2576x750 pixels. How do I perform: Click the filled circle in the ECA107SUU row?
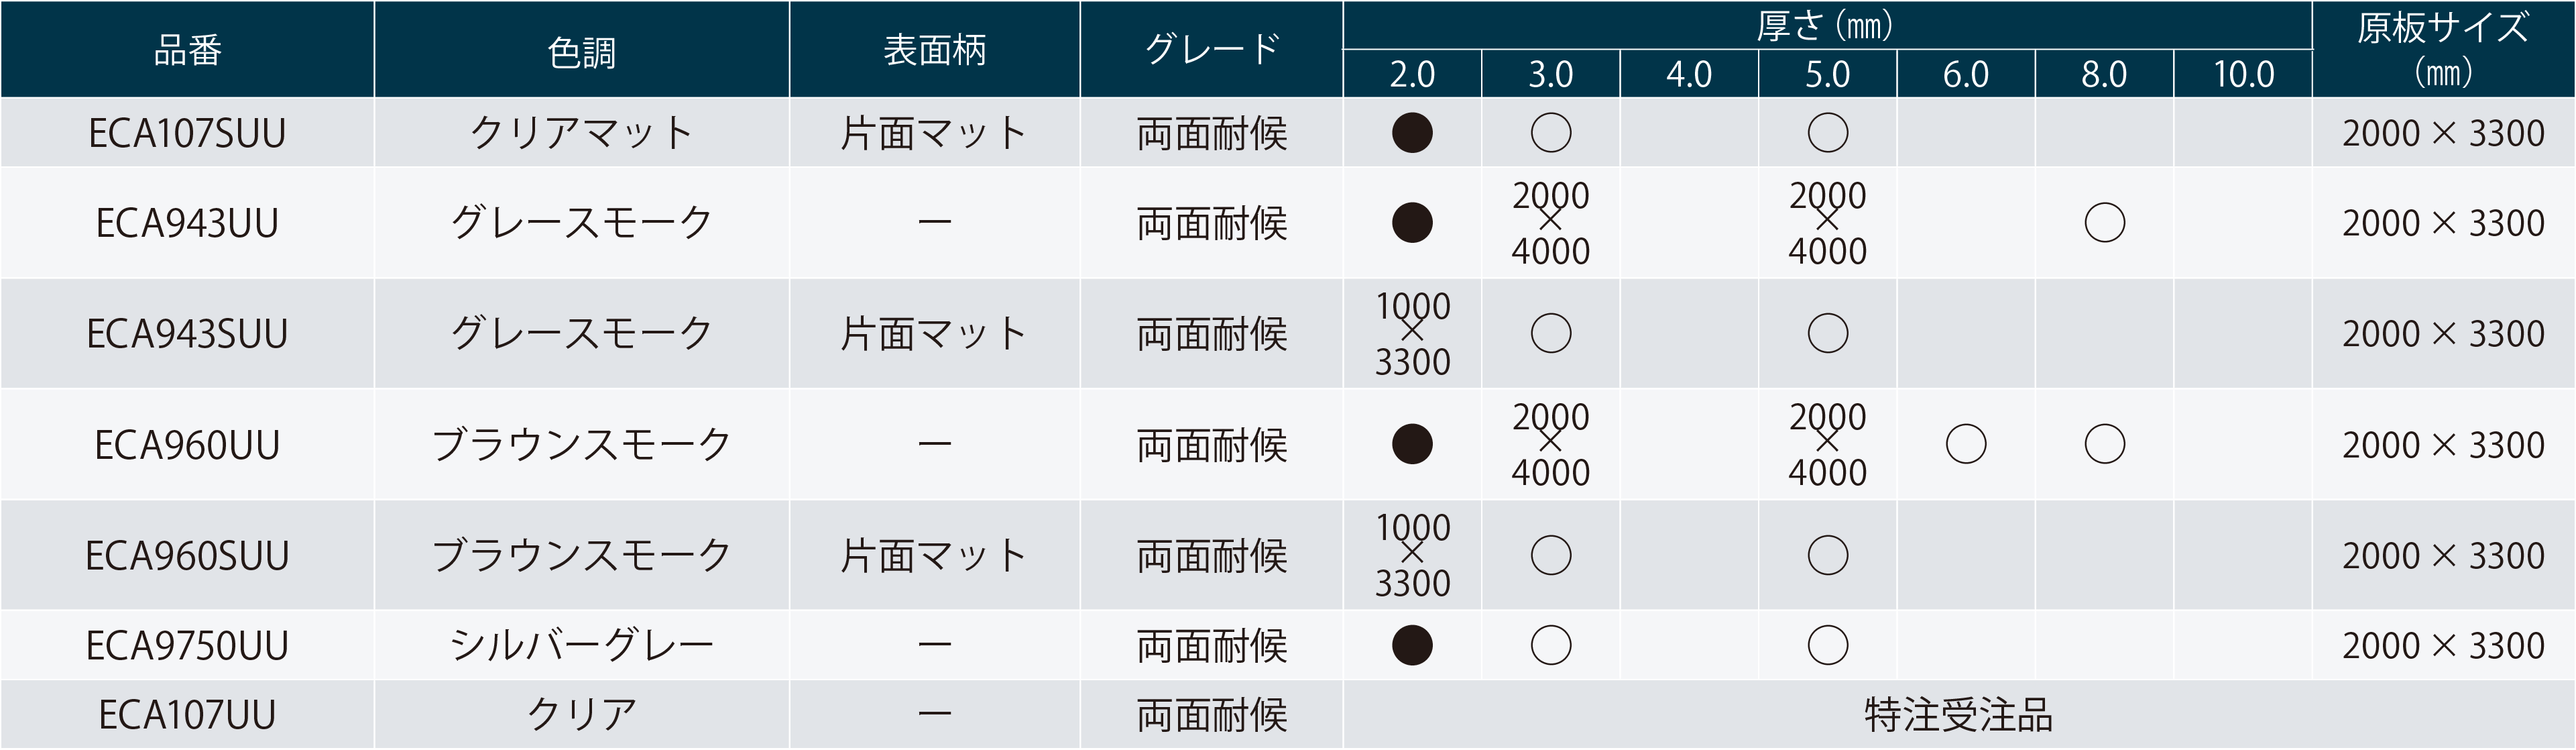click(1412, 133)
